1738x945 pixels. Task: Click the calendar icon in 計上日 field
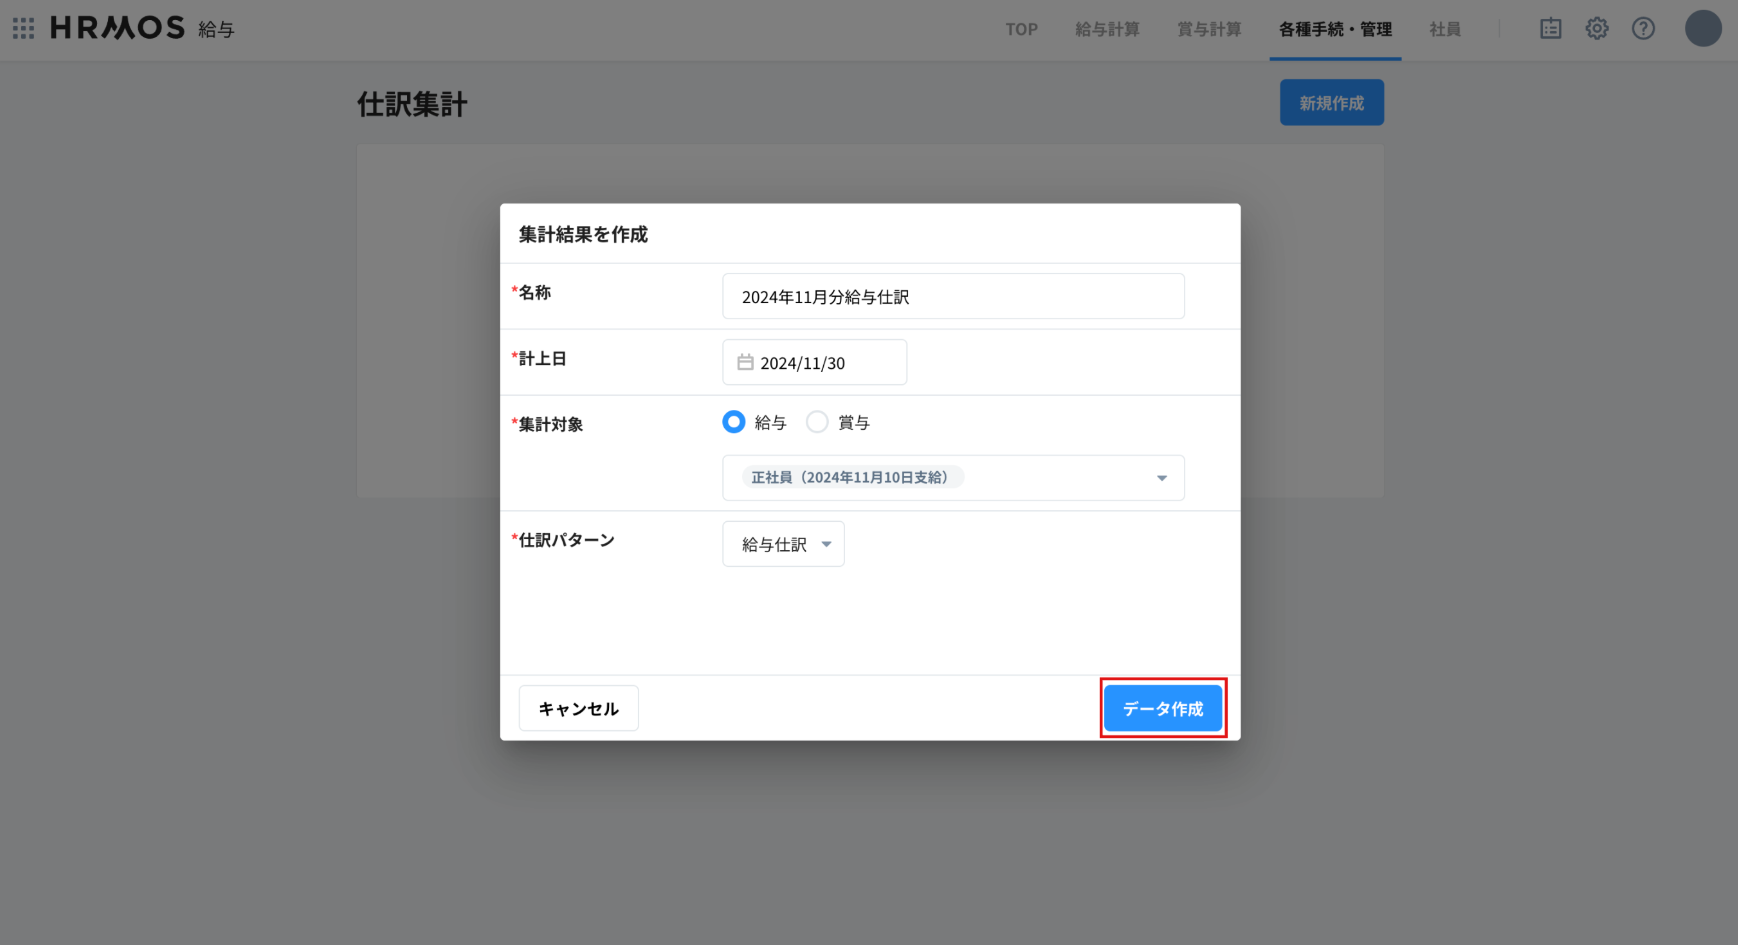point(745,363)
